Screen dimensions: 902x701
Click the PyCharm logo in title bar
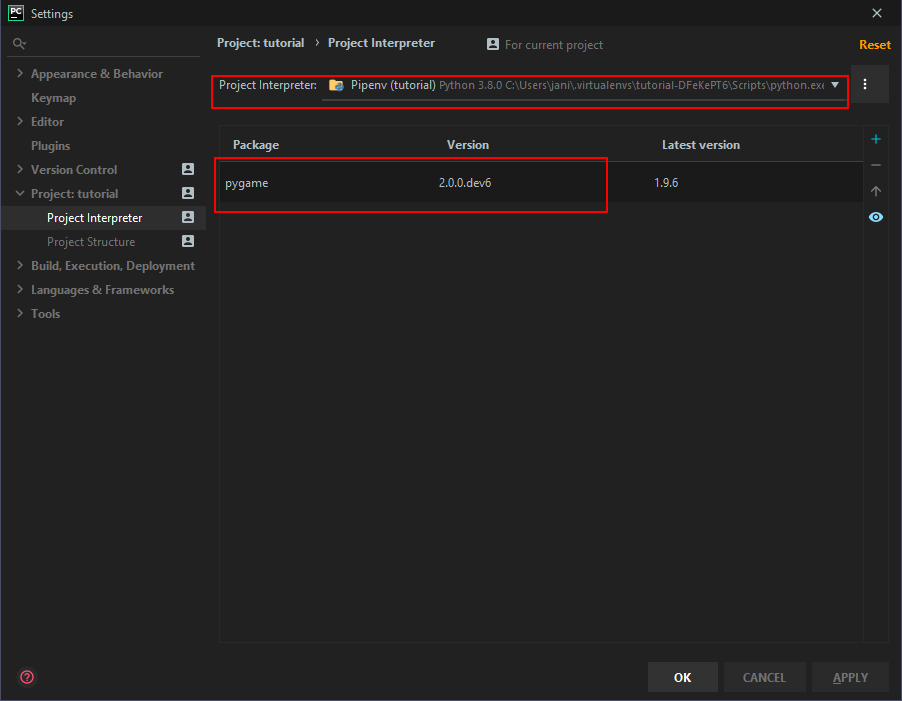coord(16,13)
